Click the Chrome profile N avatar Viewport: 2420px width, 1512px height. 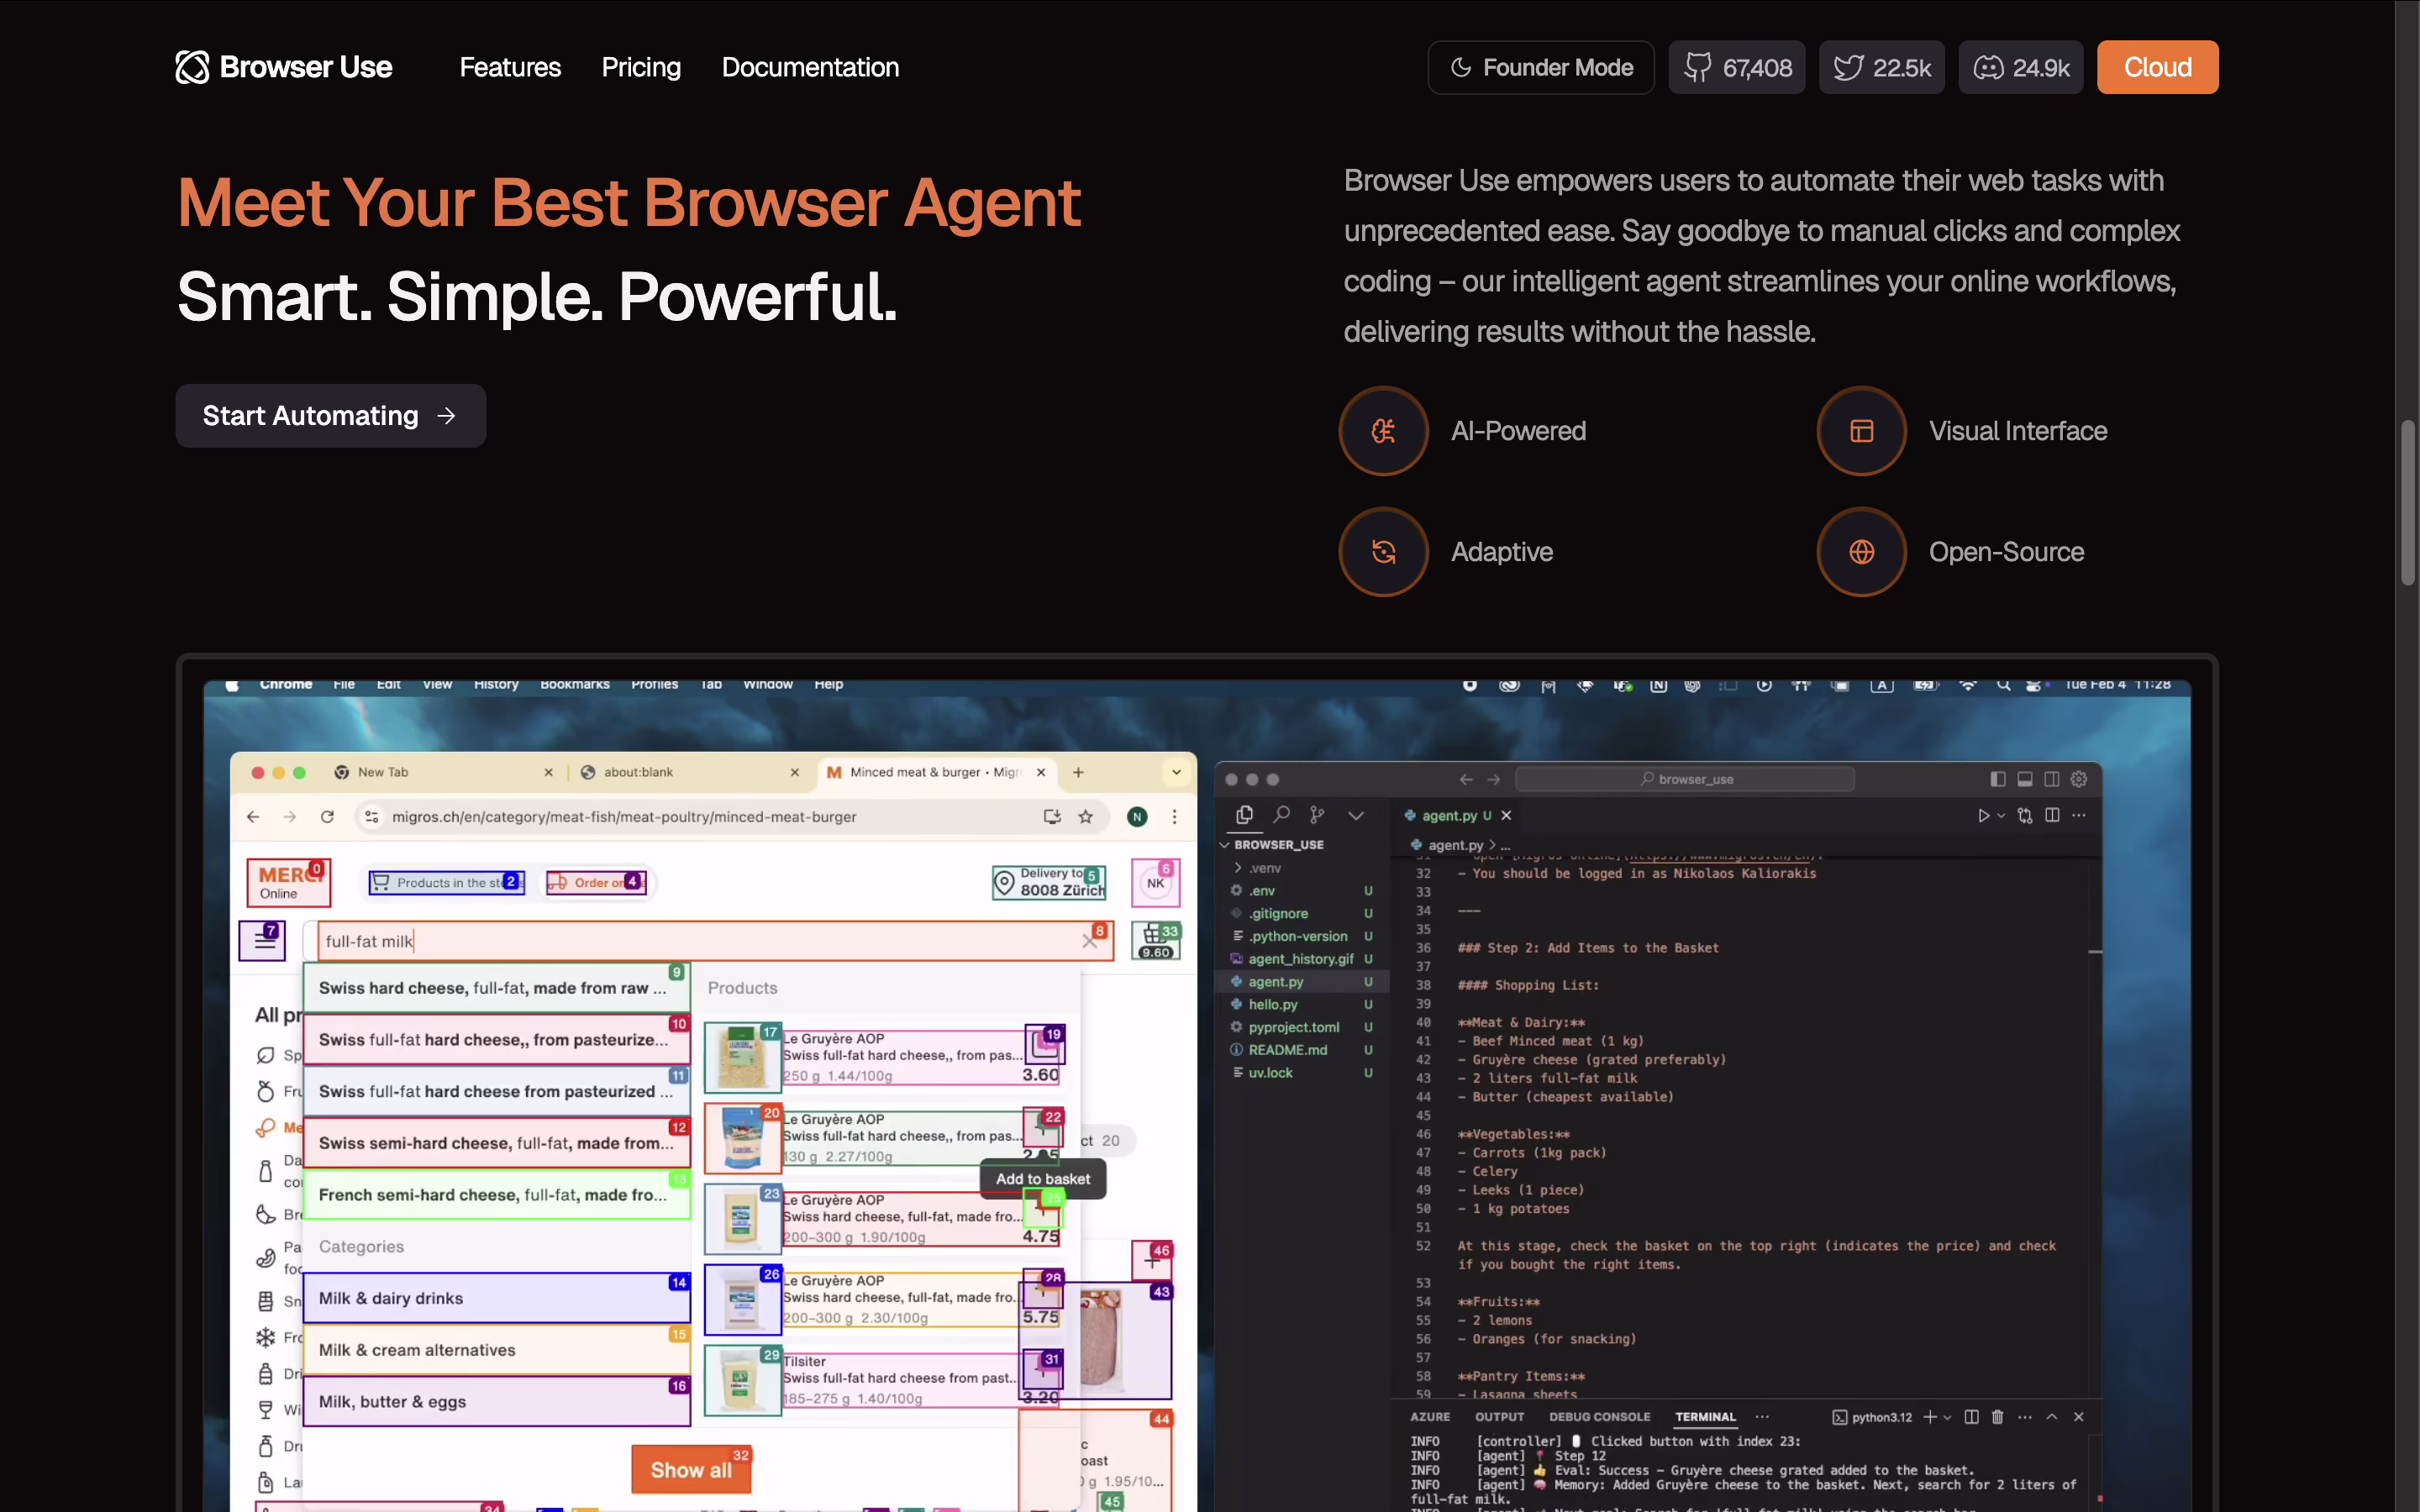(1137, 817)
